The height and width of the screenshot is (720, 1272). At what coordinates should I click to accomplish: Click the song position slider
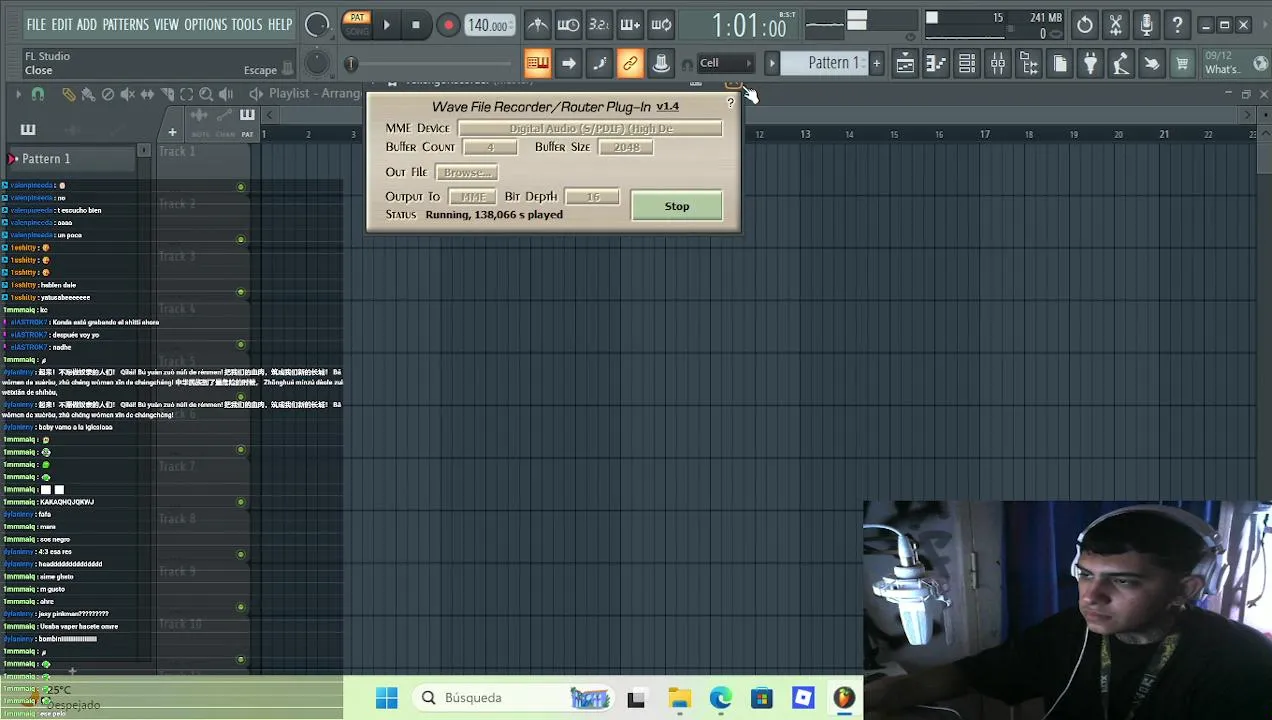point(430,64)
